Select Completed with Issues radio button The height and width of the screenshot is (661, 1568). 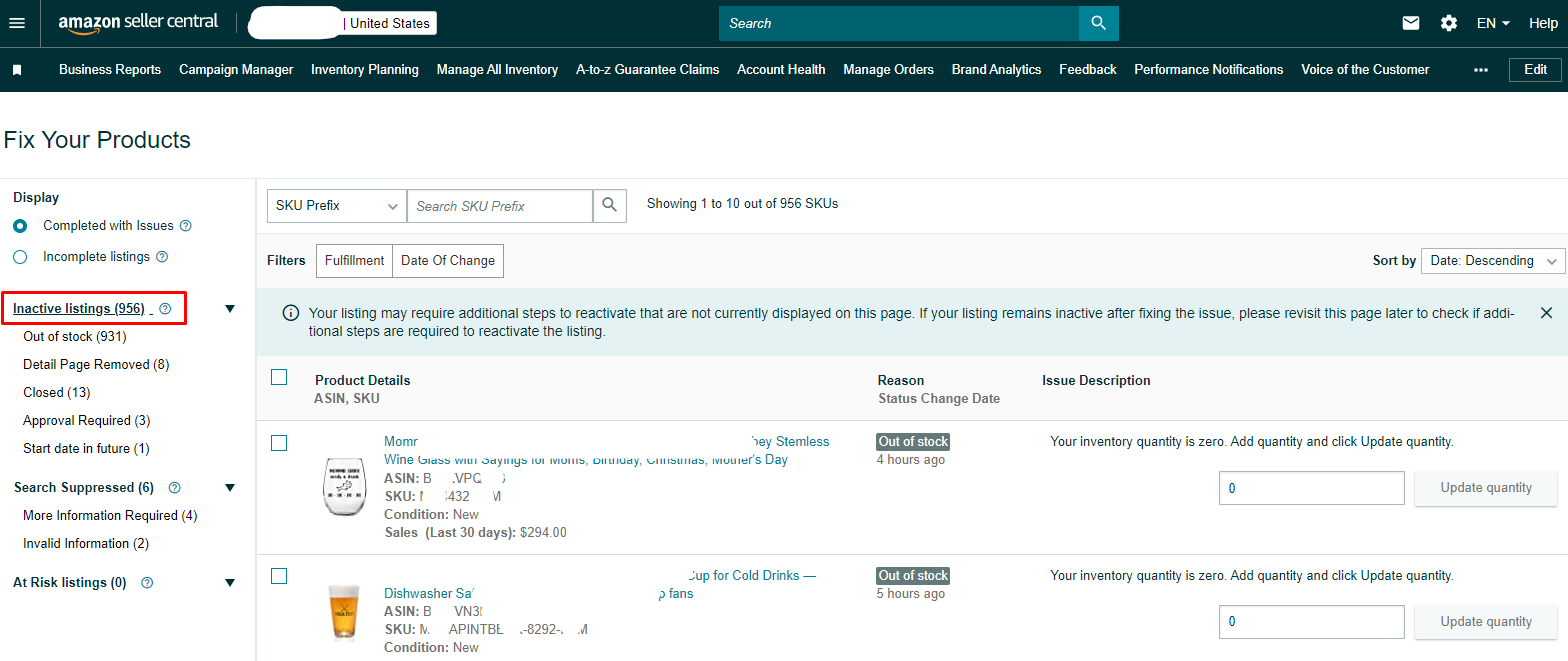(x=21, y=226)
